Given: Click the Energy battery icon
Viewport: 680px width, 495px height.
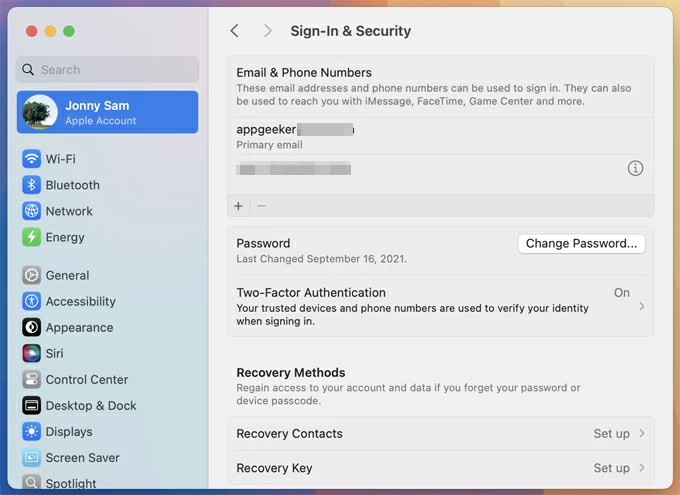Looking at the screenshot, I should (31, 237).
